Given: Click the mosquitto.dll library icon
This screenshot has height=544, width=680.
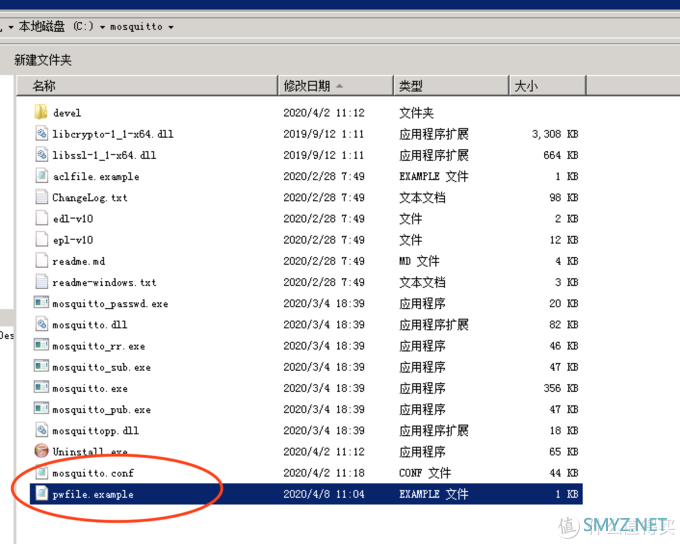Looking at the screenshot, I should 41,324.
